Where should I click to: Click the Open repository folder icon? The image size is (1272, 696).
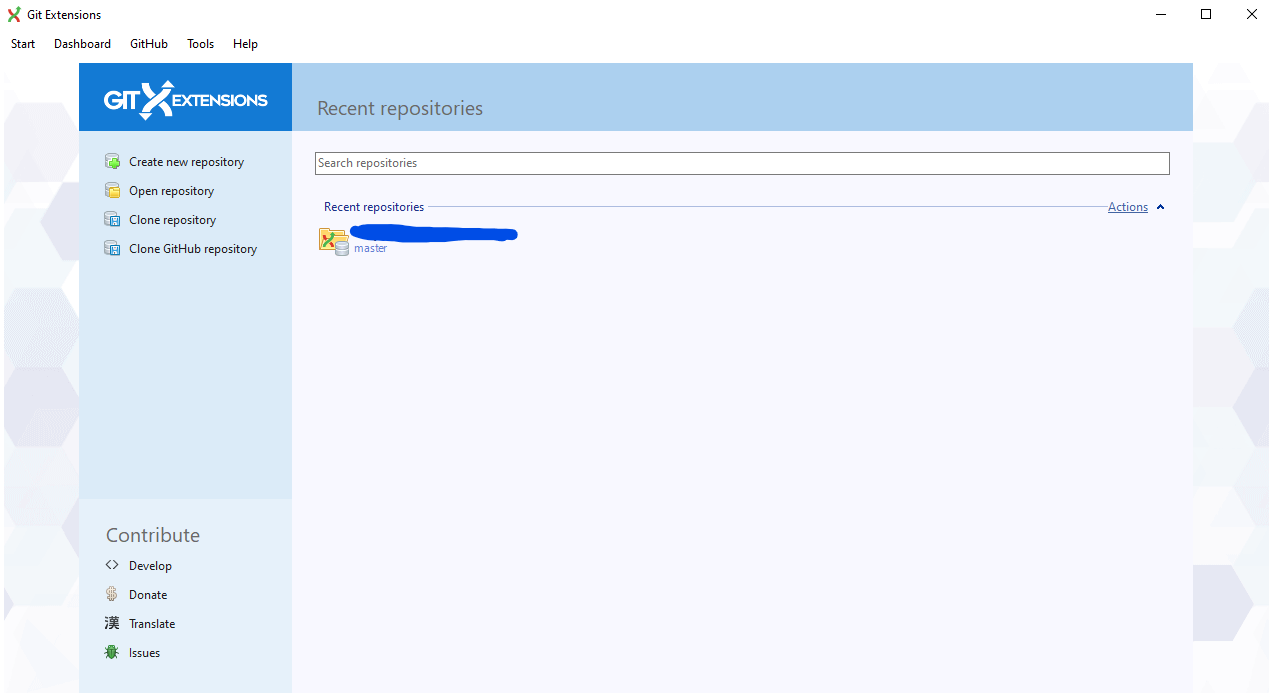coord(112,190)
